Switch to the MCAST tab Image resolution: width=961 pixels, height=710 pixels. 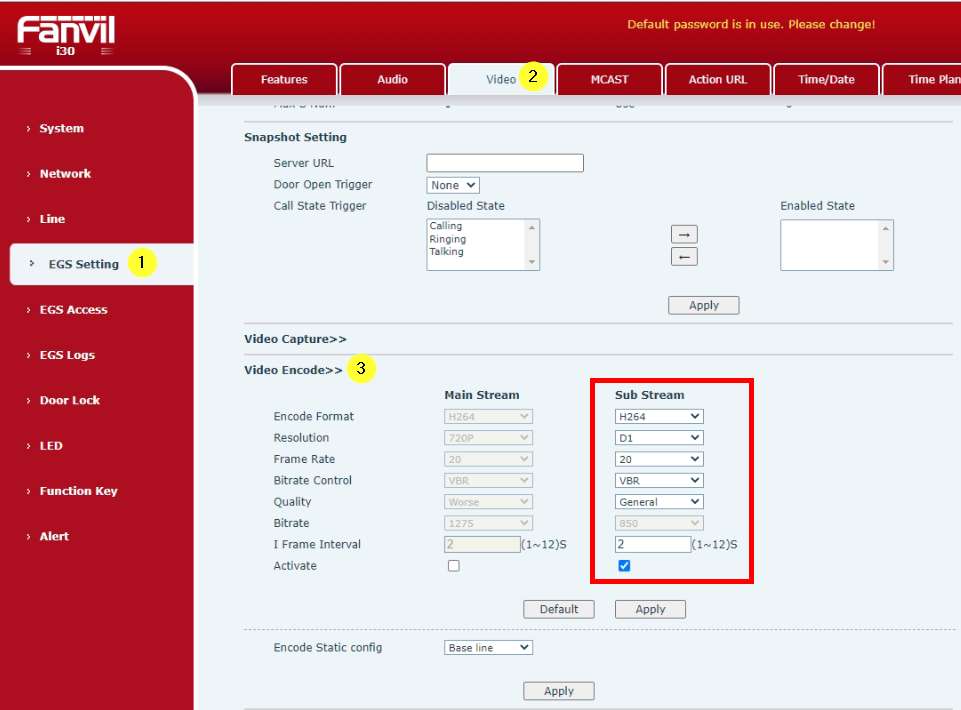609,80
